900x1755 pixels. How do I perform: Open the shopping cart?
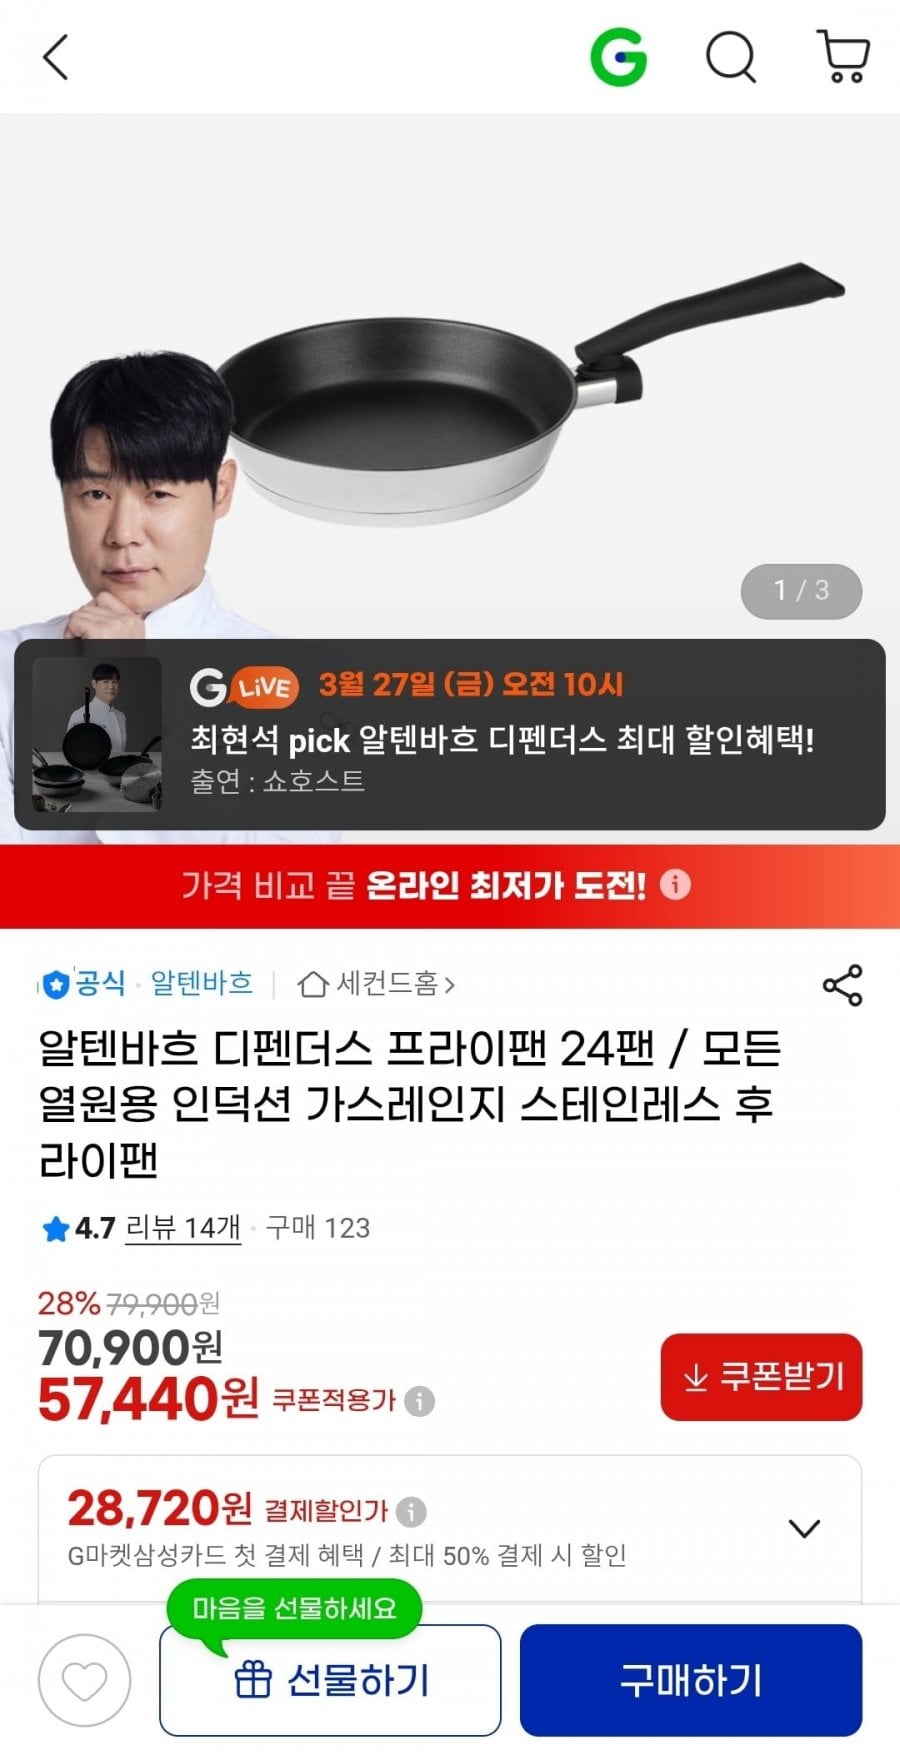coord(843,57)
